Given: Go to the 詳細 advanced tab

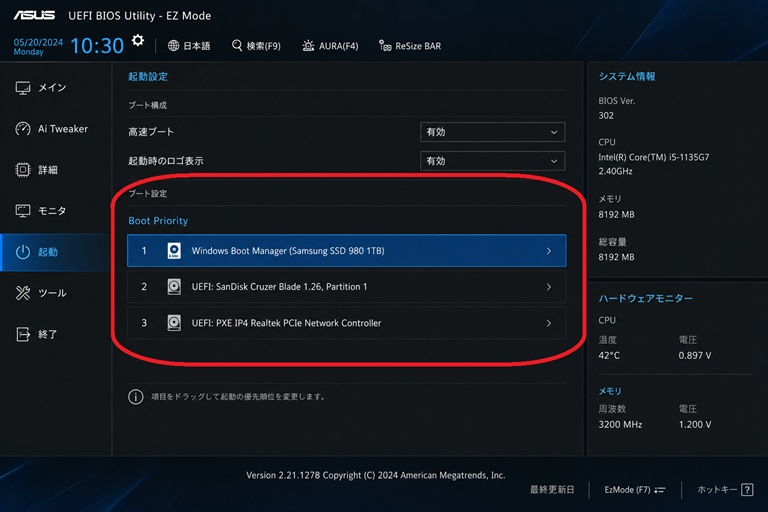Looking at the screenshot, I should pyautogui.click(x=55, y=170).
